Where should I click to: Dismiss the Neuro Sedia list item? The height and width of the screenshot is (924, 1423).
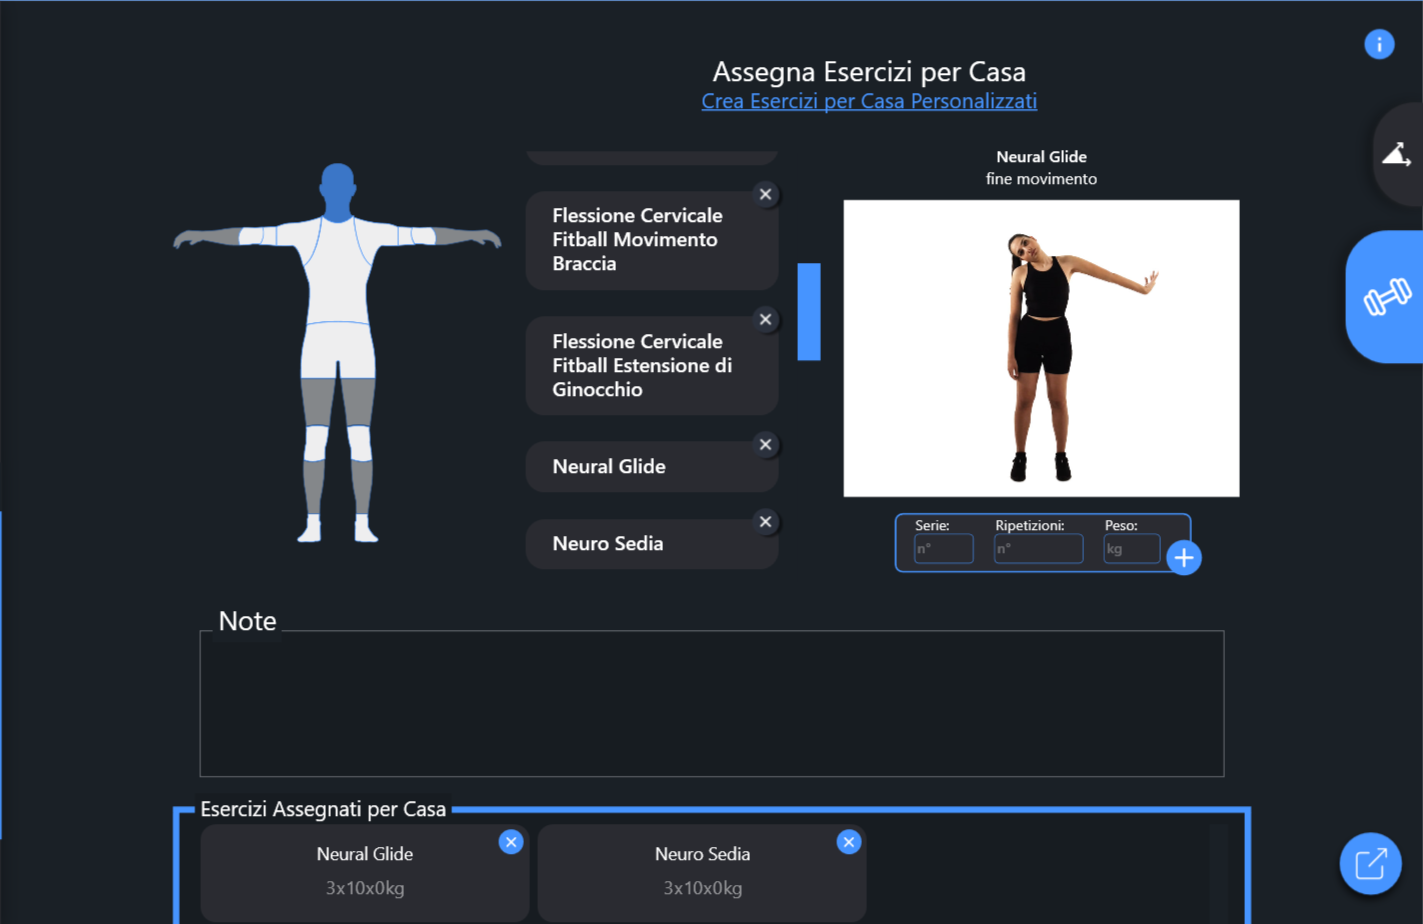pos(765,521)
